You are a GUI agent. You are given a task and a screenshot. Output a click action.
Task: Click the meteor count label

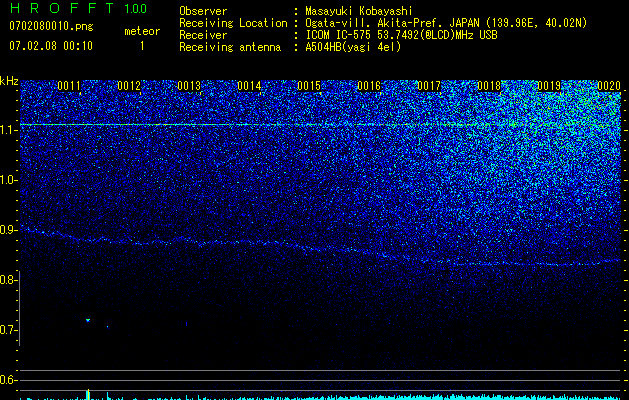coord(142,31)
